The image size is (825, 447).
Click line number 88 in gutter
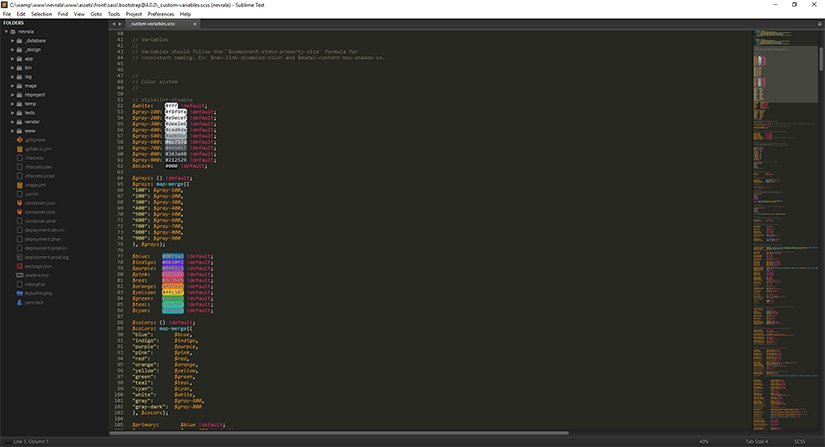[120, 322]
